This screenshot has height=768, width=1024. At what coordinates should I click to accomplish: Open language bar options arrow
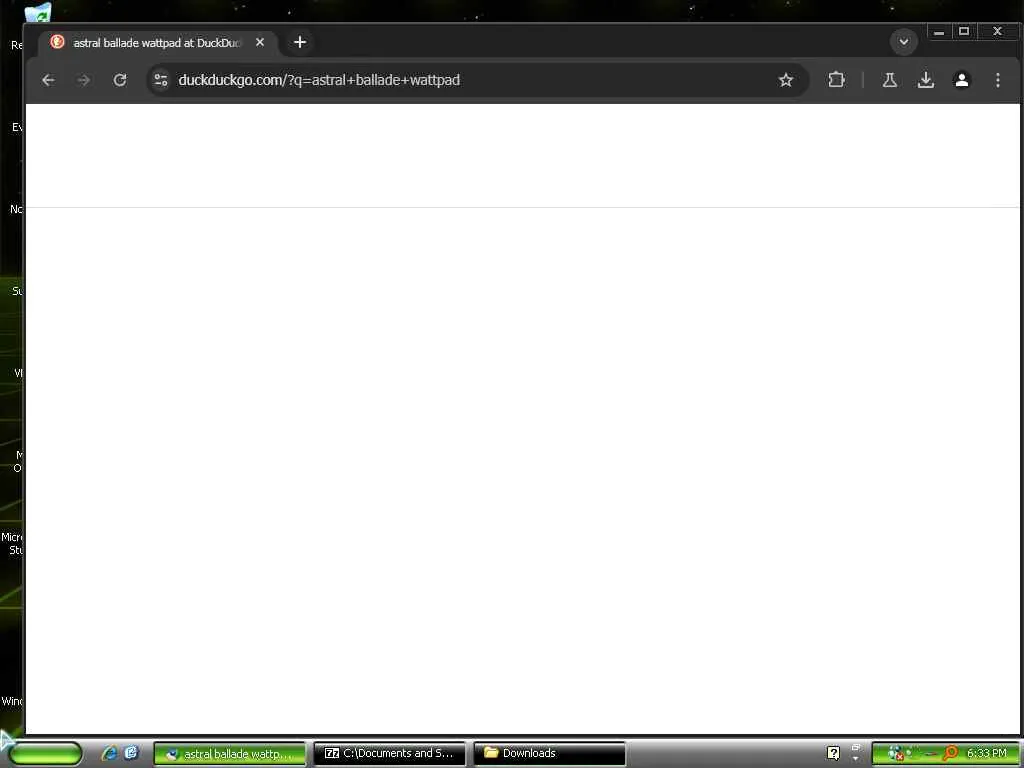(x=856, y=760)
